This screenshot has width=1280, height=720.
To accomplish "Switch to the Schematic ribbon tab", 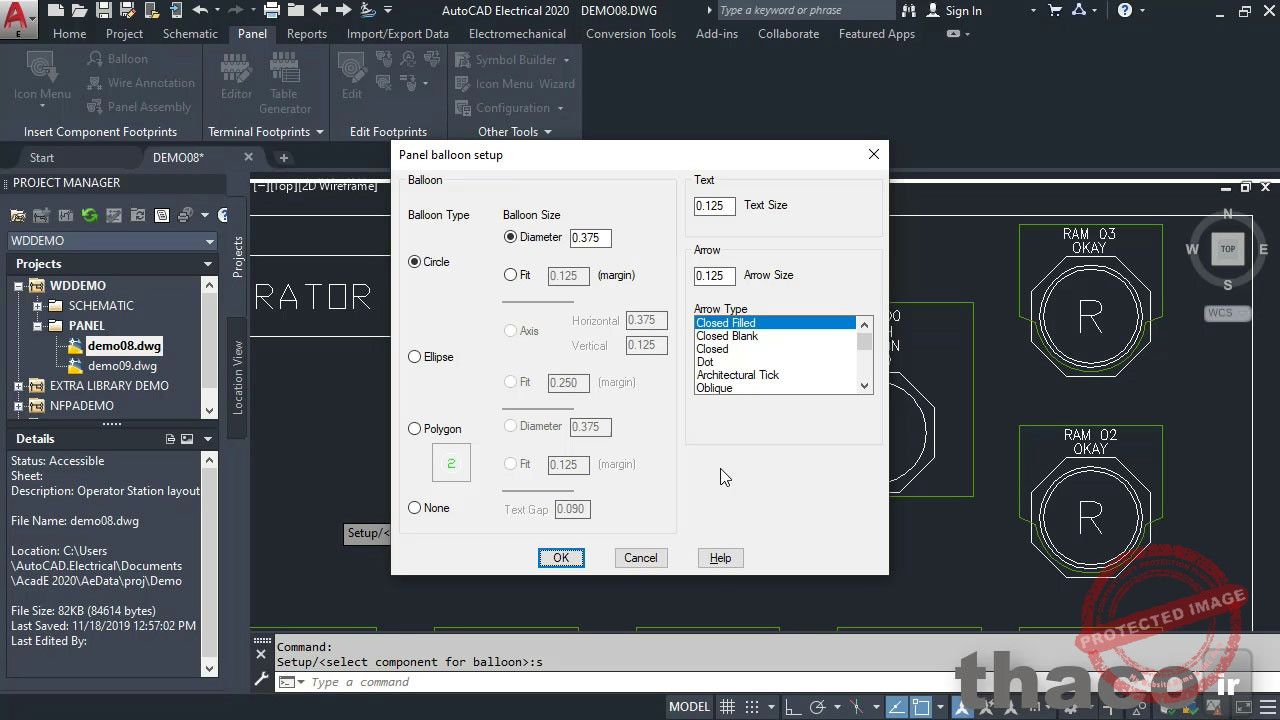I will click(x=190, y=34).
